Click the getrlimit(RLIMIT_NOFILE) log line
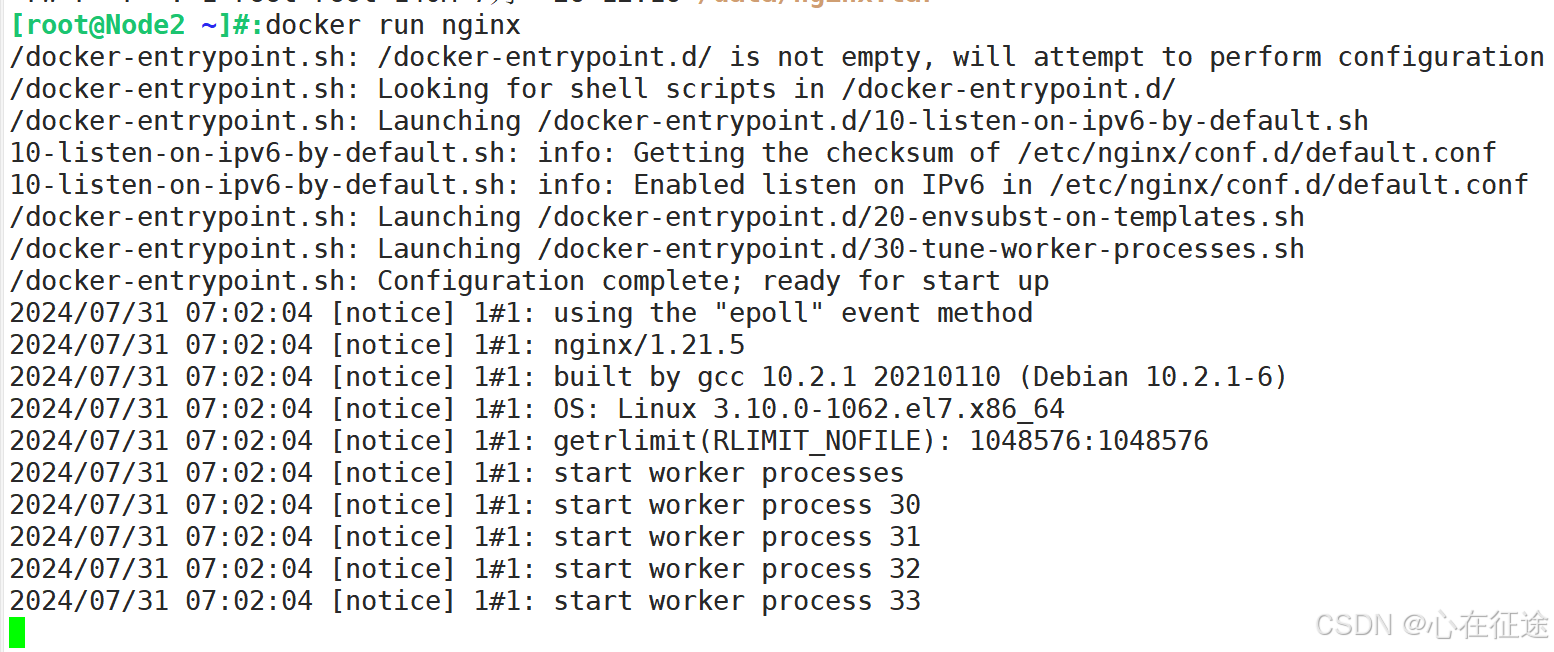 [x=609, y=441]
